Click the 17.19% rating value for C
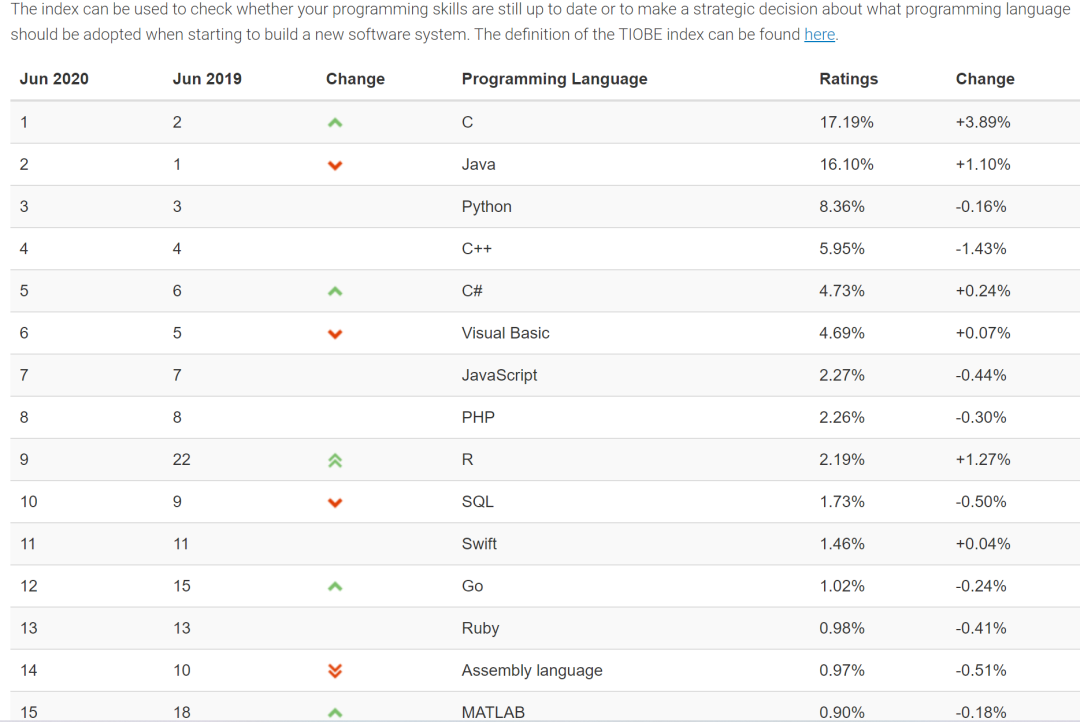The height and width of the screenshot is (722, 1080). [x=846, y=122]
